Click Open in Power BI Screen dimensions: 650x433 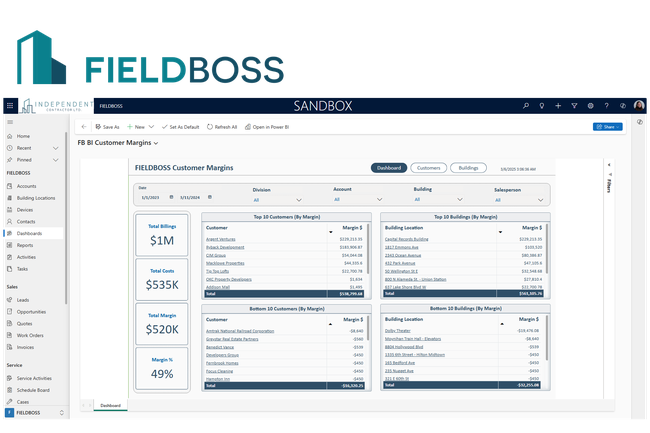click(267, 127)
